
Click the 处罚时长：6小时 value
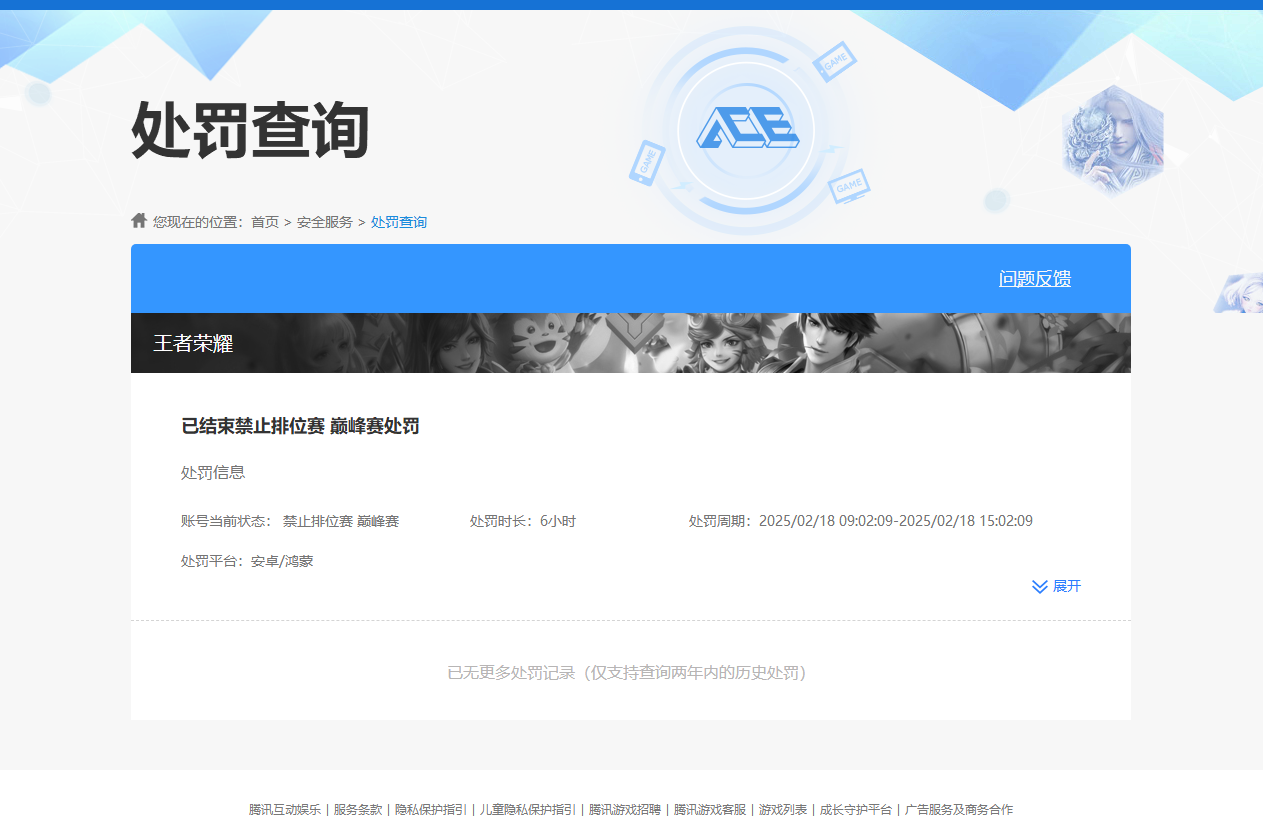coord(523,521)
